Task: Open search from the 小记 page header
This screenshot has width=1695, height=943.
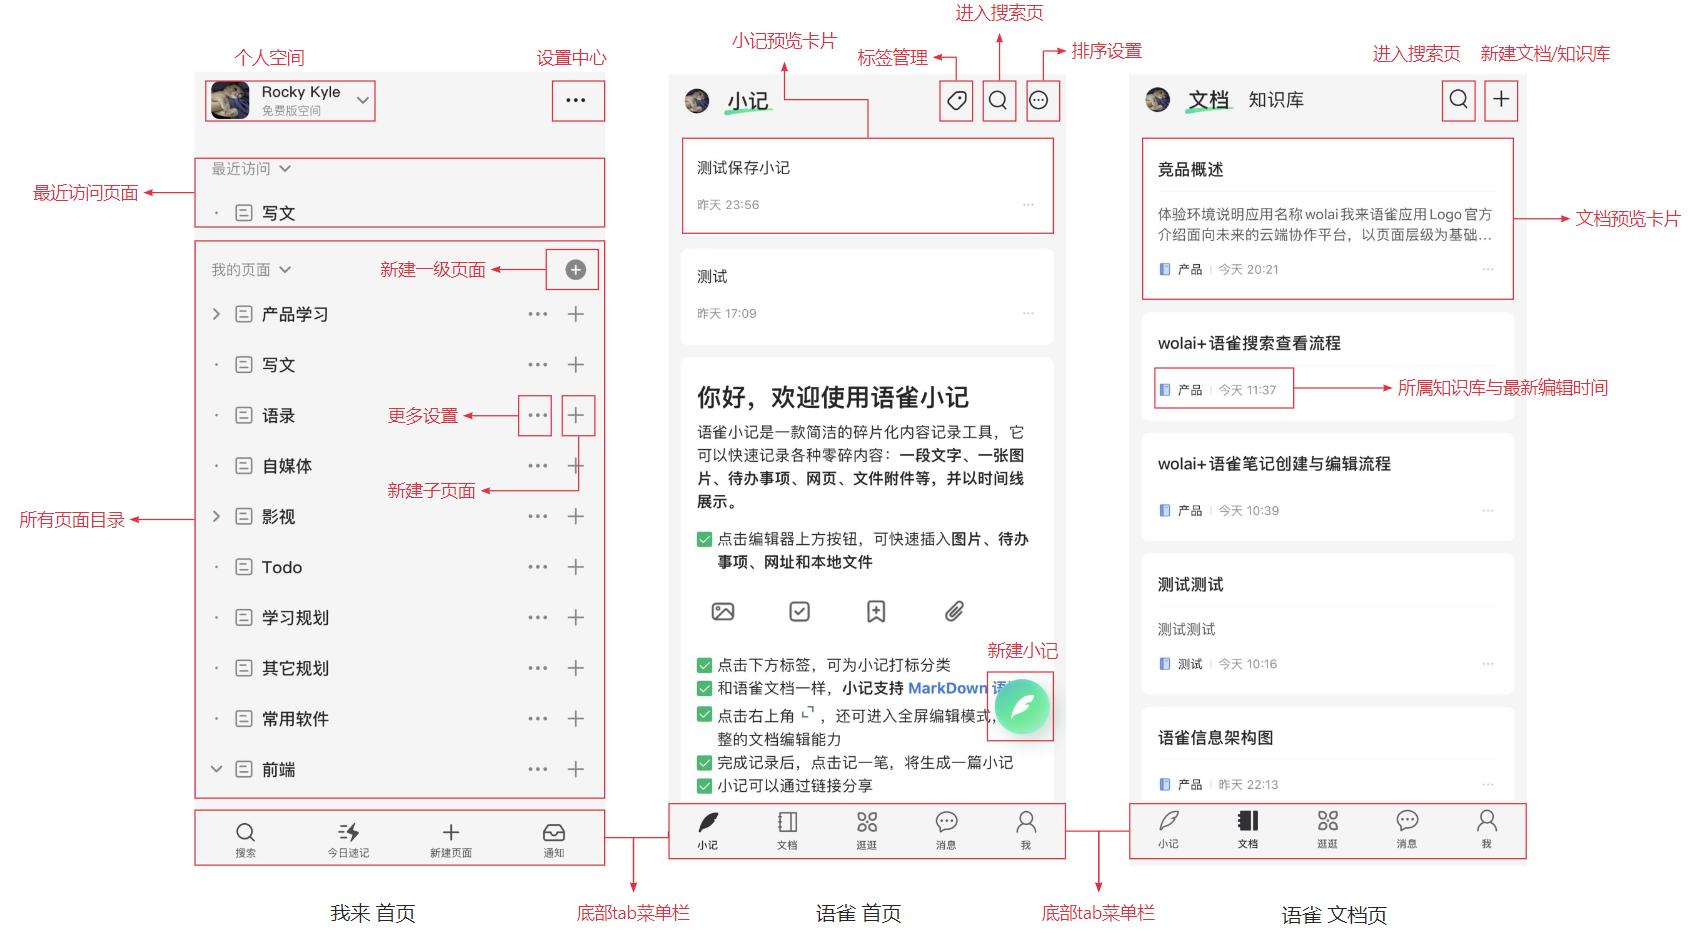Action: [x=998, y=100]
